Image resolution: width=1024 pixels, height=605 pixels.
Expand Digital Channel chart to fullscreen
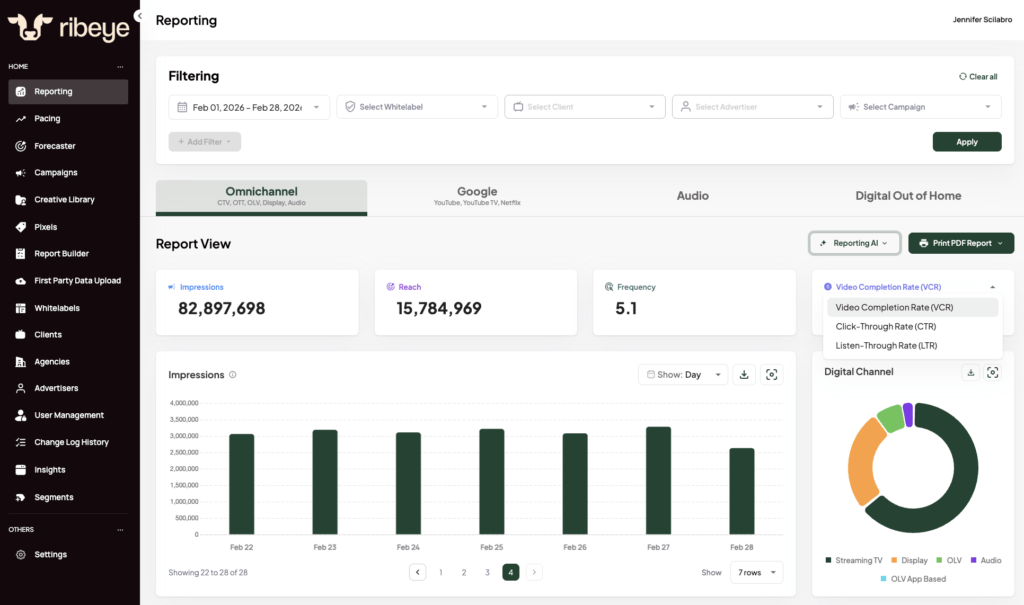993,372
